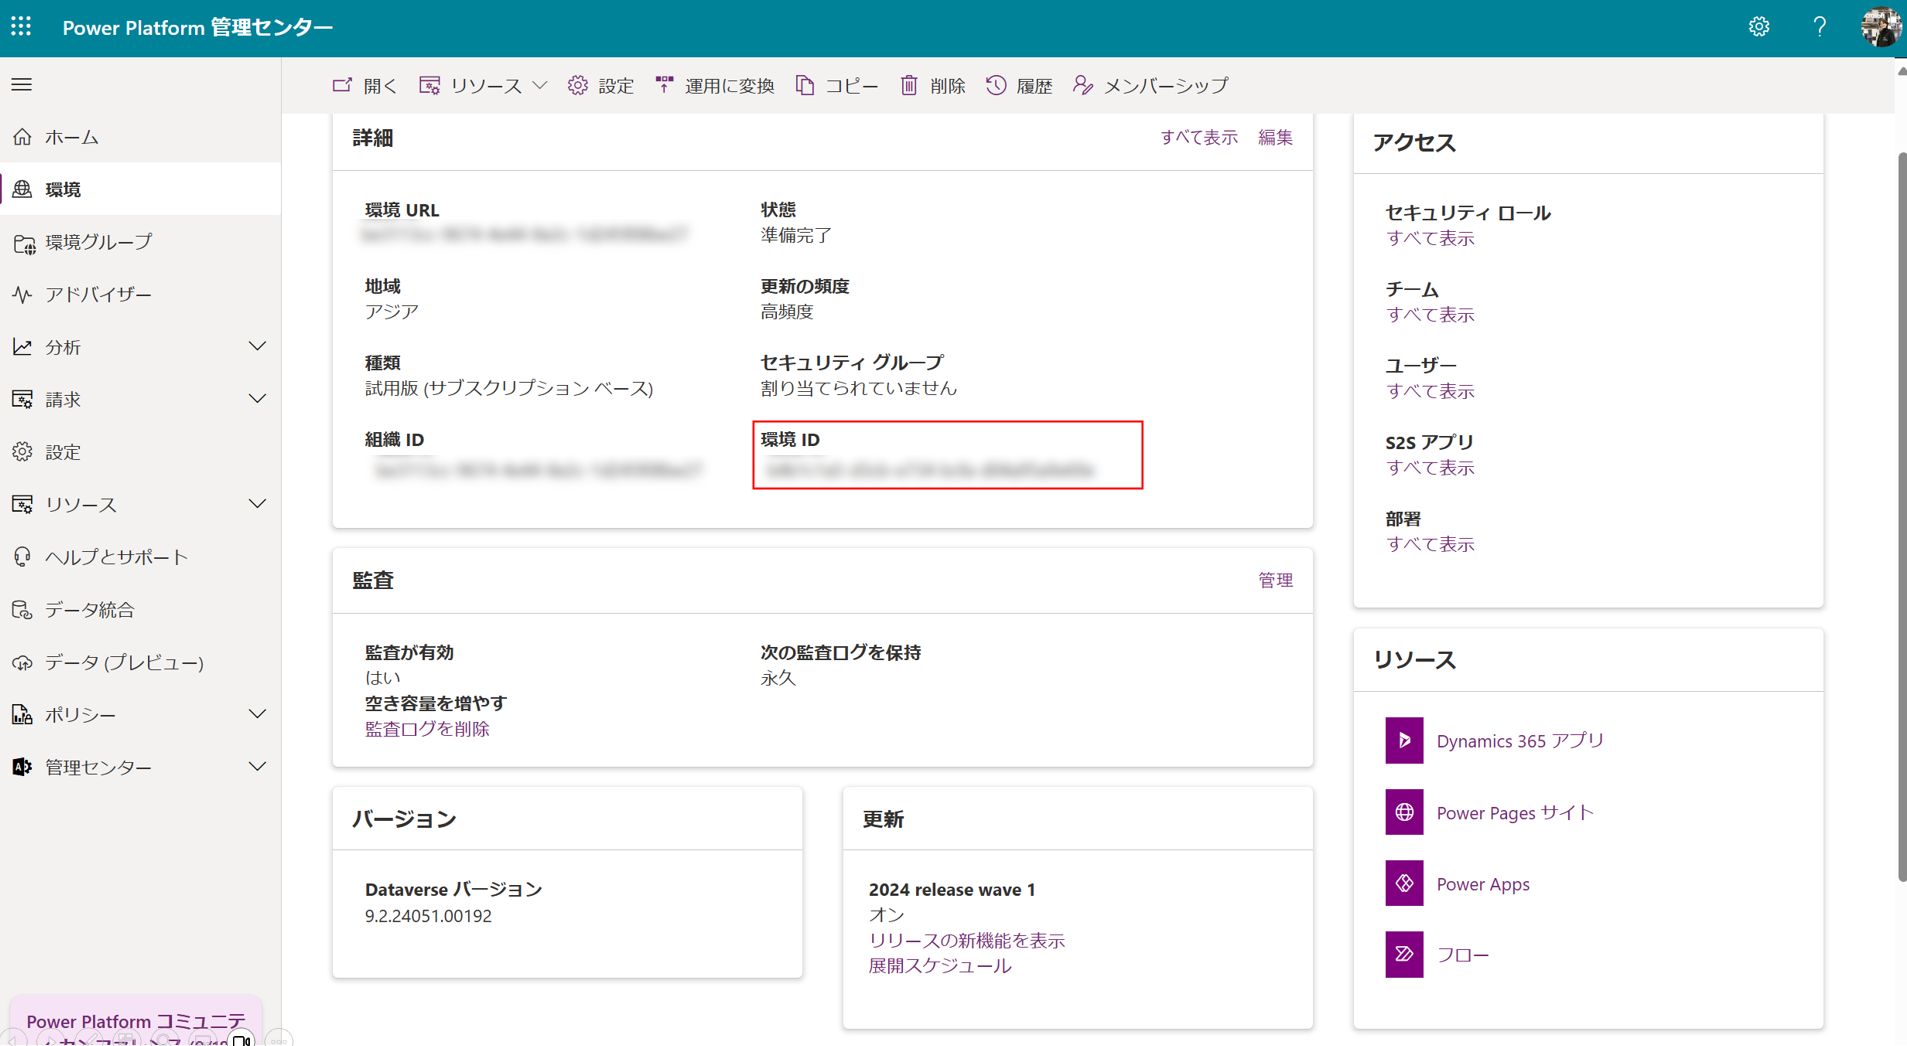Screen dimensions: 1907x1046
Task: Select 環境グループ in the sidebar
Action: pos(141,242)
